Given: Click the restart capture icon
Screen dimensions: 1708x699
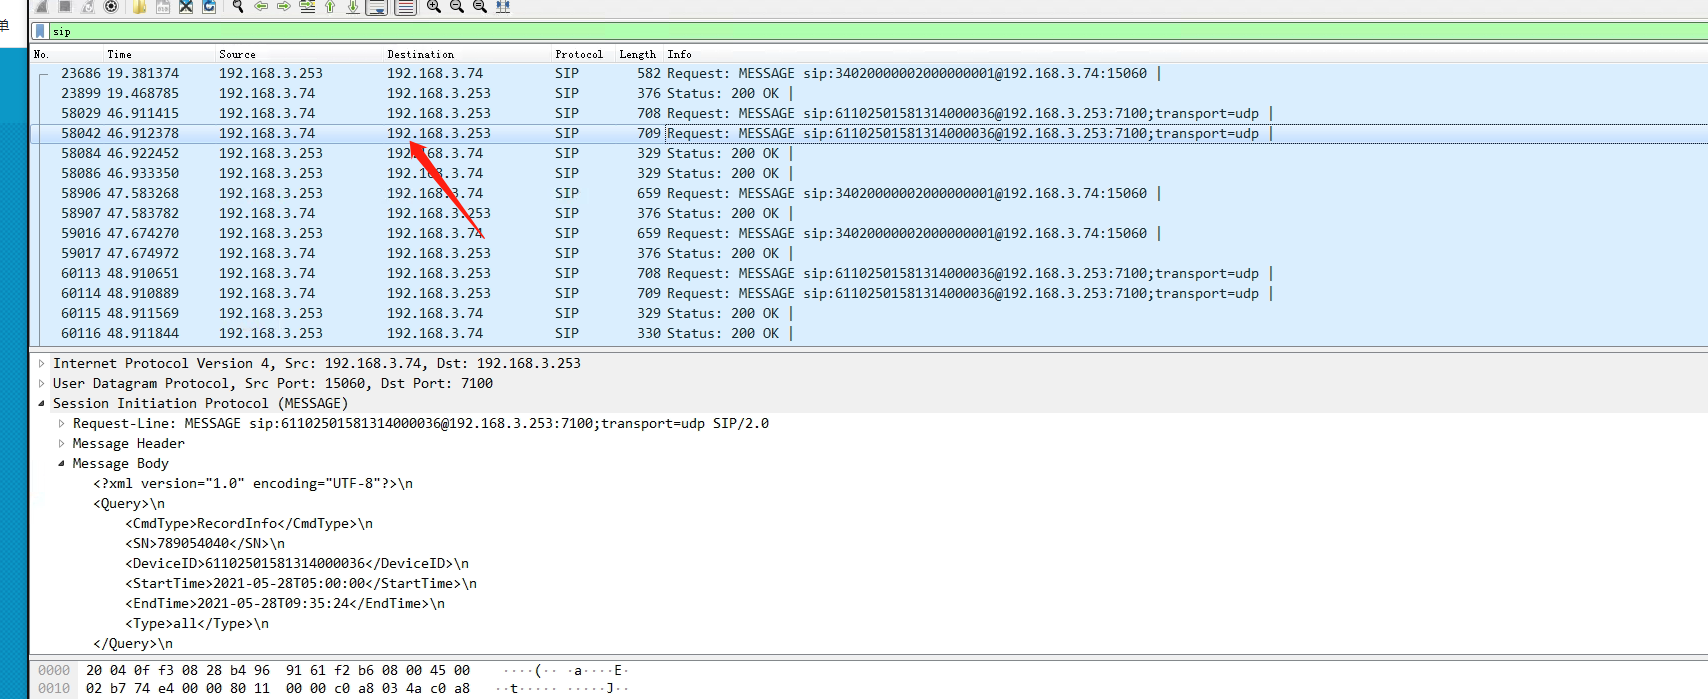Looking at the screenshot, I should click(88, 6).
